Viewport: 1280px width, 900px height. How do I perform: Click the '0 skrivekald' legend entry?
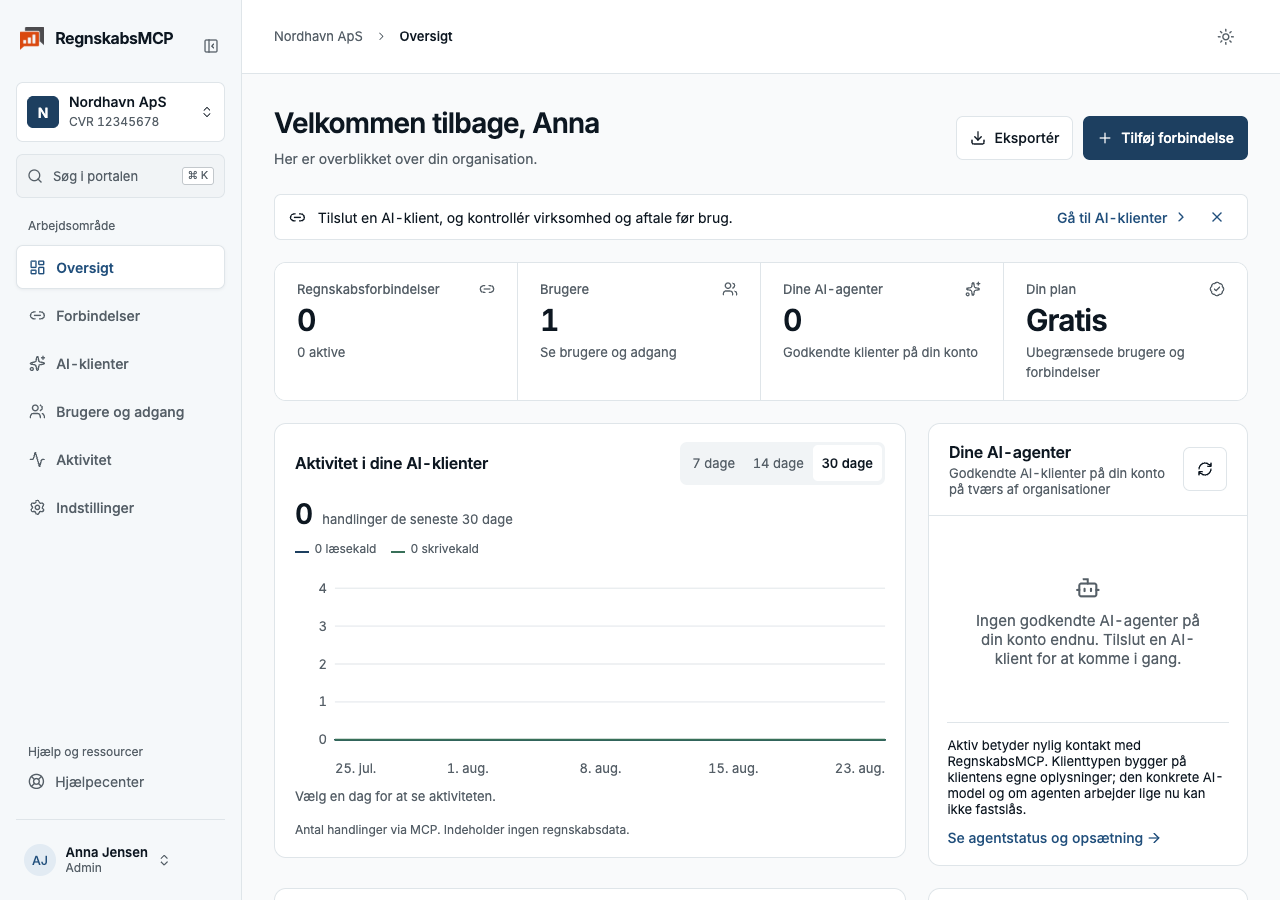point(435,549)
